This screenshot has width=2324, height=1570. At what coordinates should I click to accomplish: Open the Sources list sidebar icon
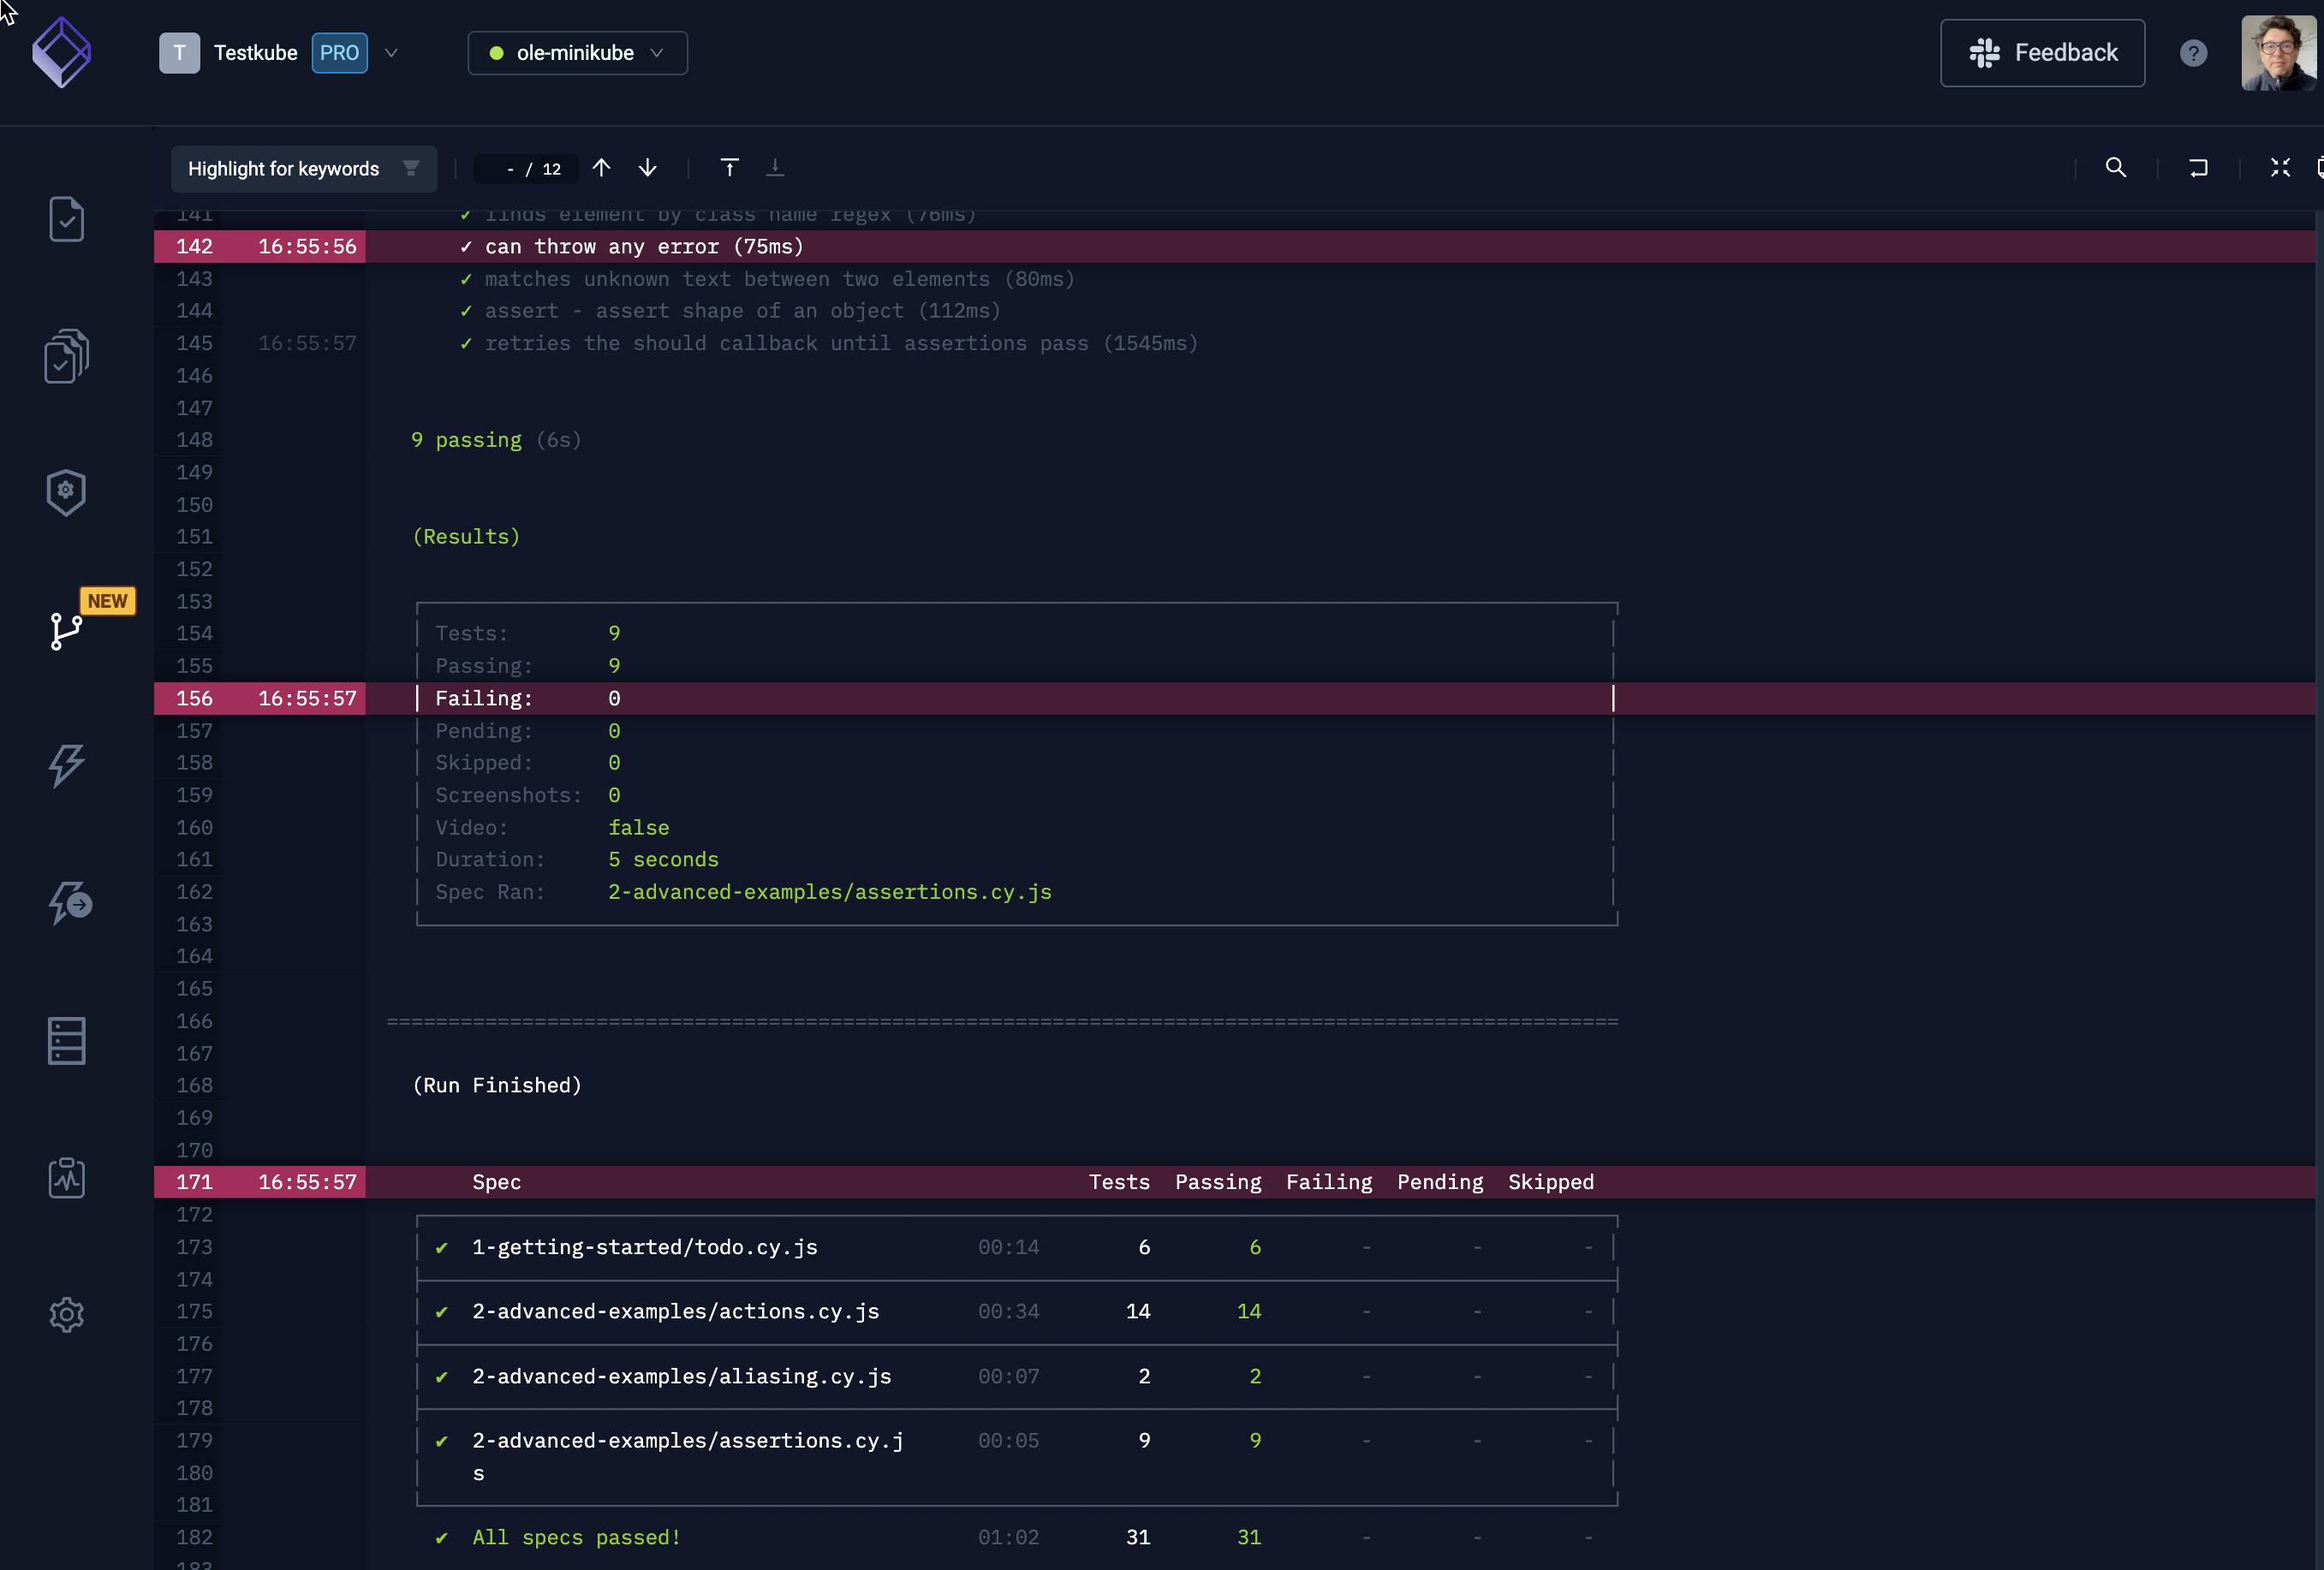point(66,1041)
